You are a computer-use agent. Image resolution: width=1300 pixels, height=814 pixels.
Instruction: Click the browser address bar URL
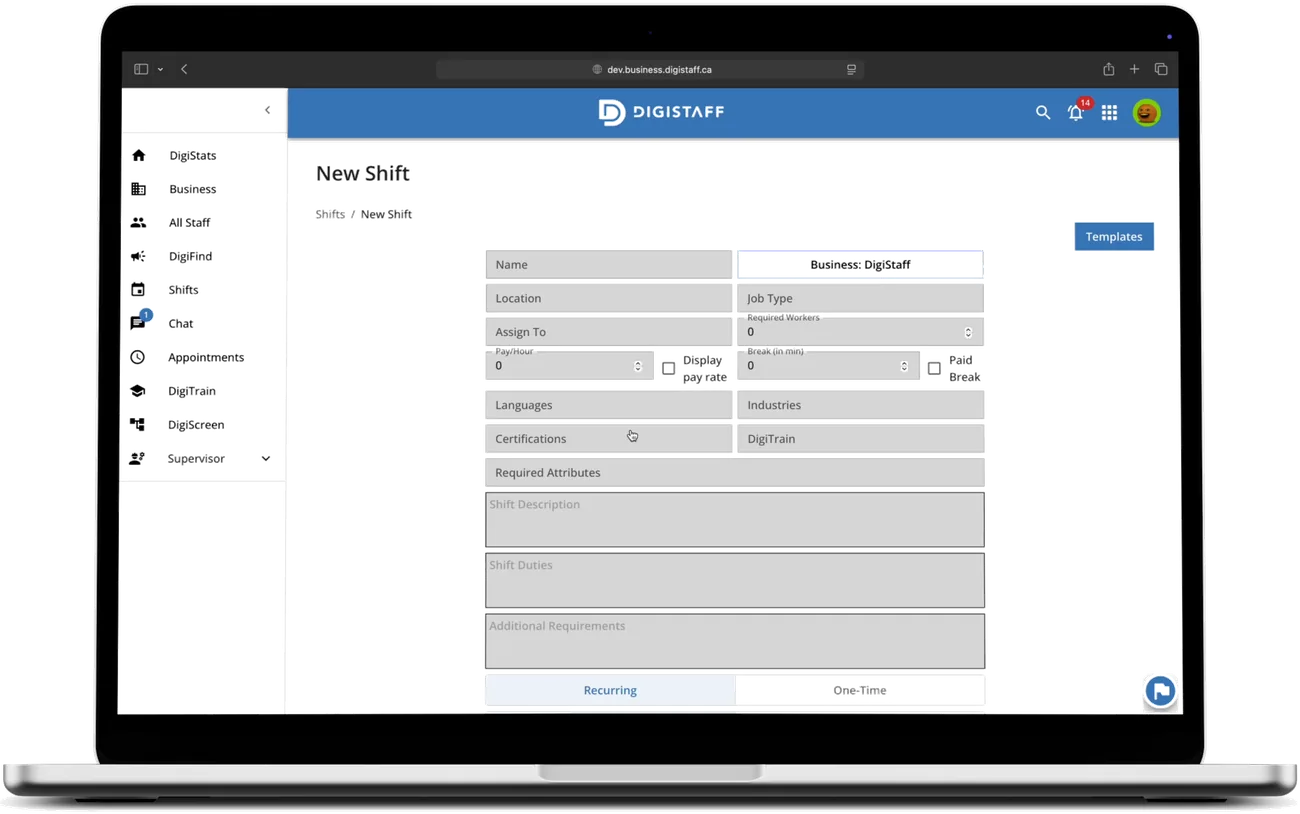pos(659,70)
